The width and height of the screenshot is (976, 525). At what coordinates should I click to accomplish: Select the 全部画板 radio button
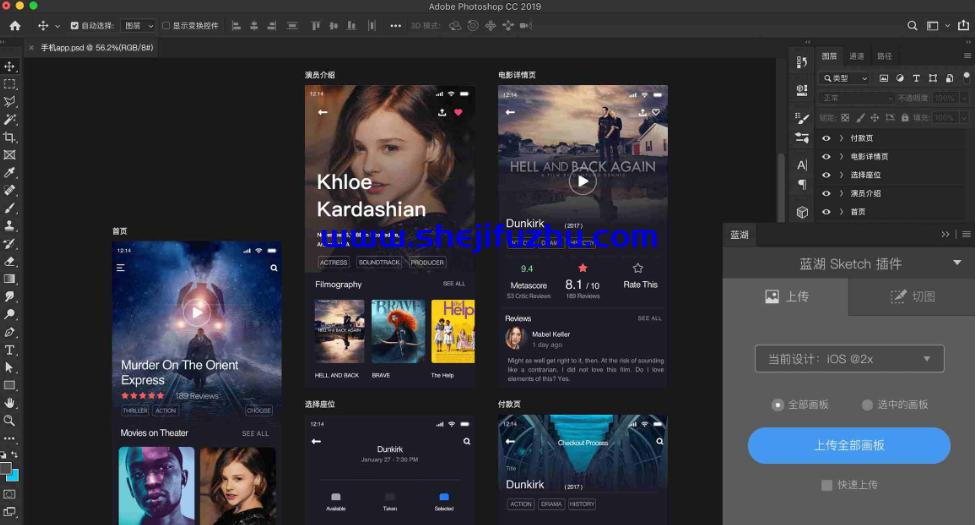click(x=777, y=405)
